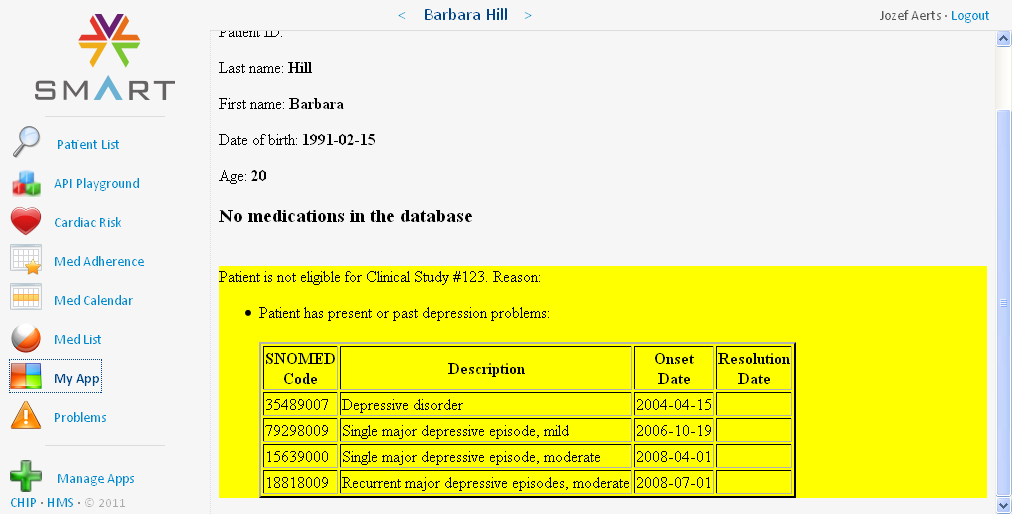Open the API Playground blocks icon

[26, 183]
